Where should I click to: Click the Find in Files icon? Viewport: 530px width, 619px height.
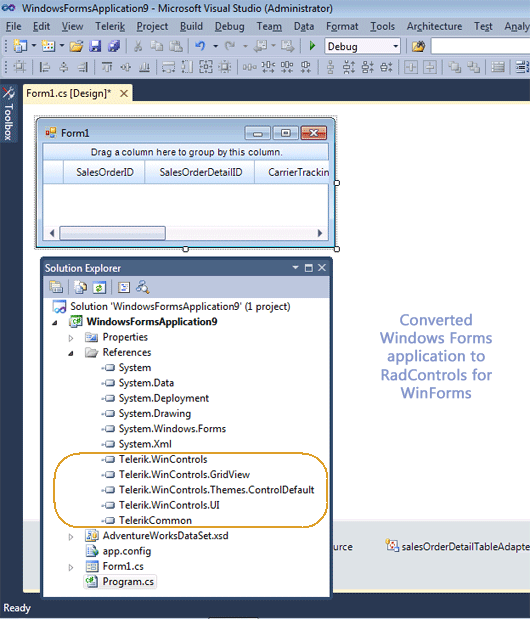[418, 46]
